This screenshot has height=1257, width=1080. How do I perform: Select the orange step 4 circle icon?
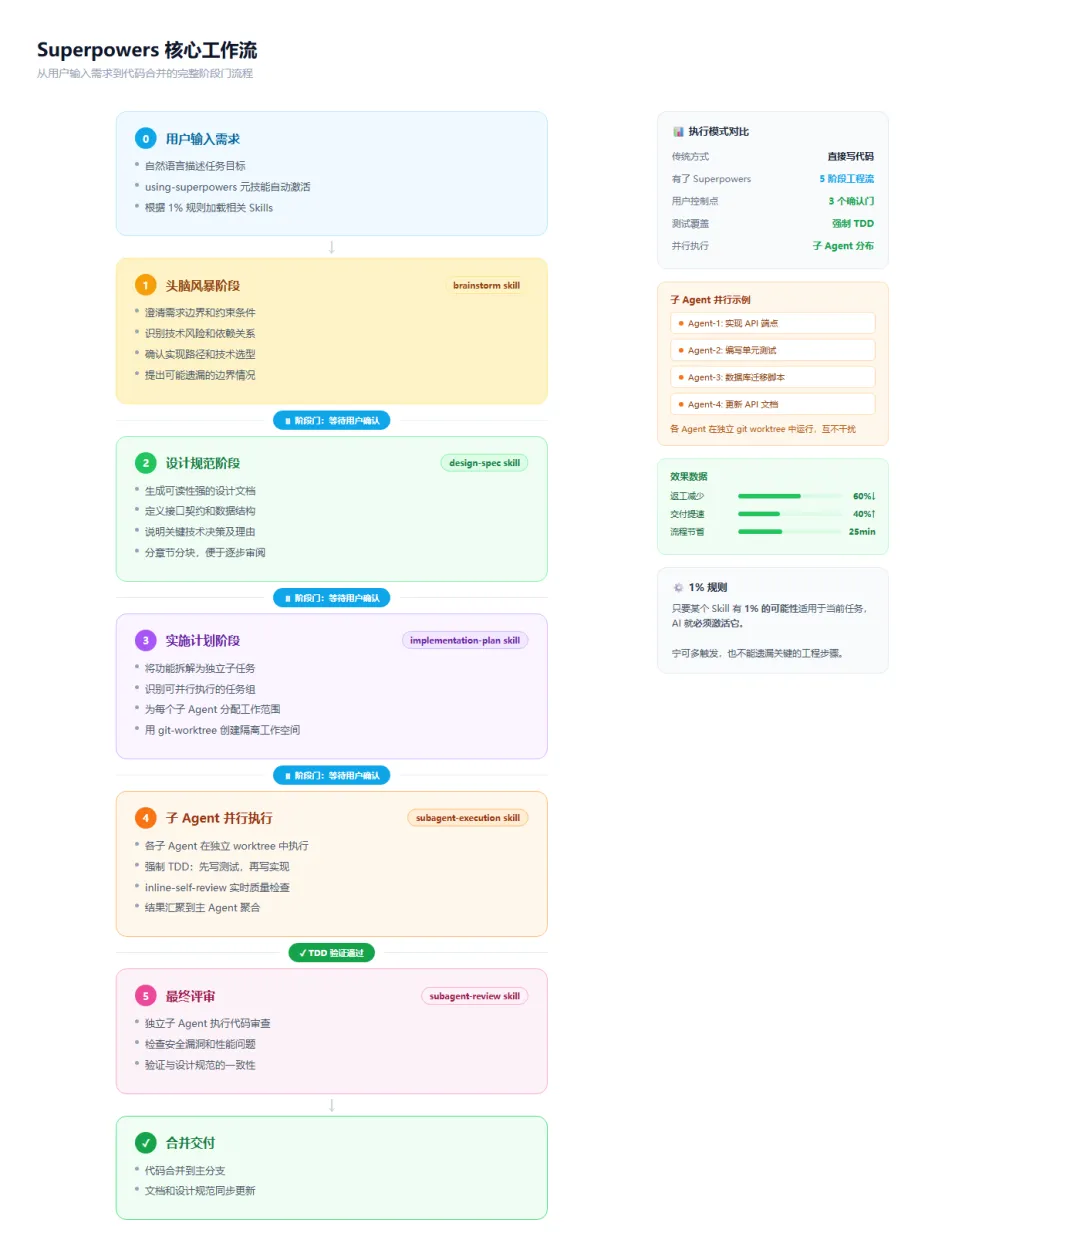point(146,818)
